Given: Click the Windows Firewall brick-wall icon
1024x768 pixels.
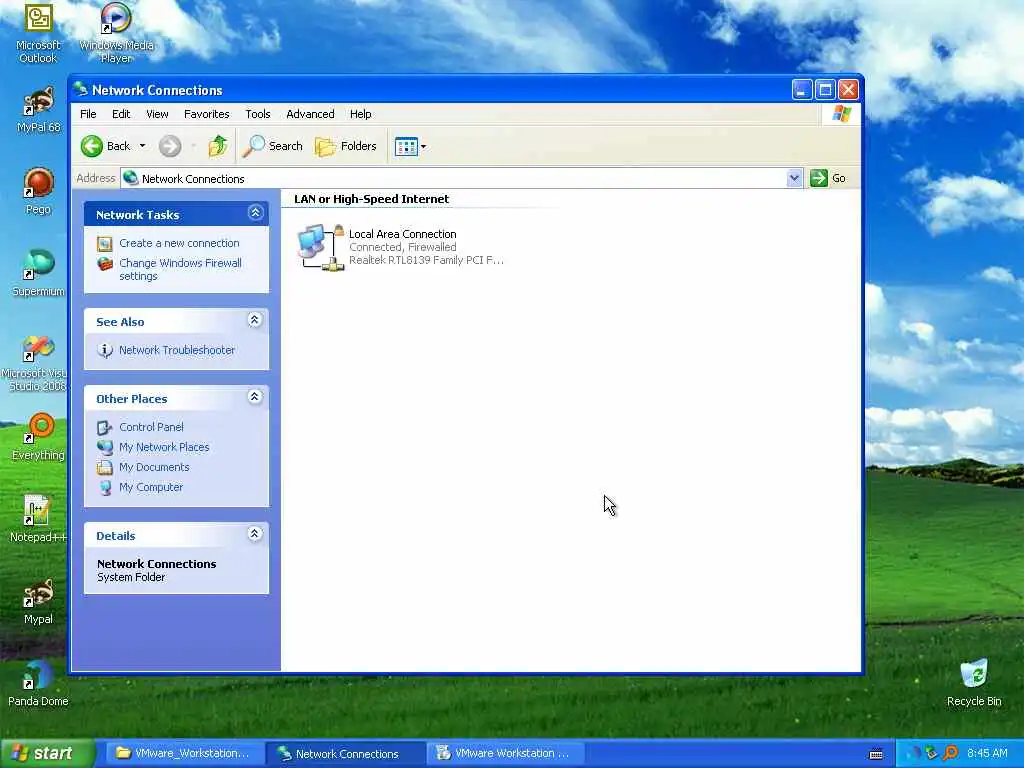Looking at the screenshot, I should coord(104,264).
